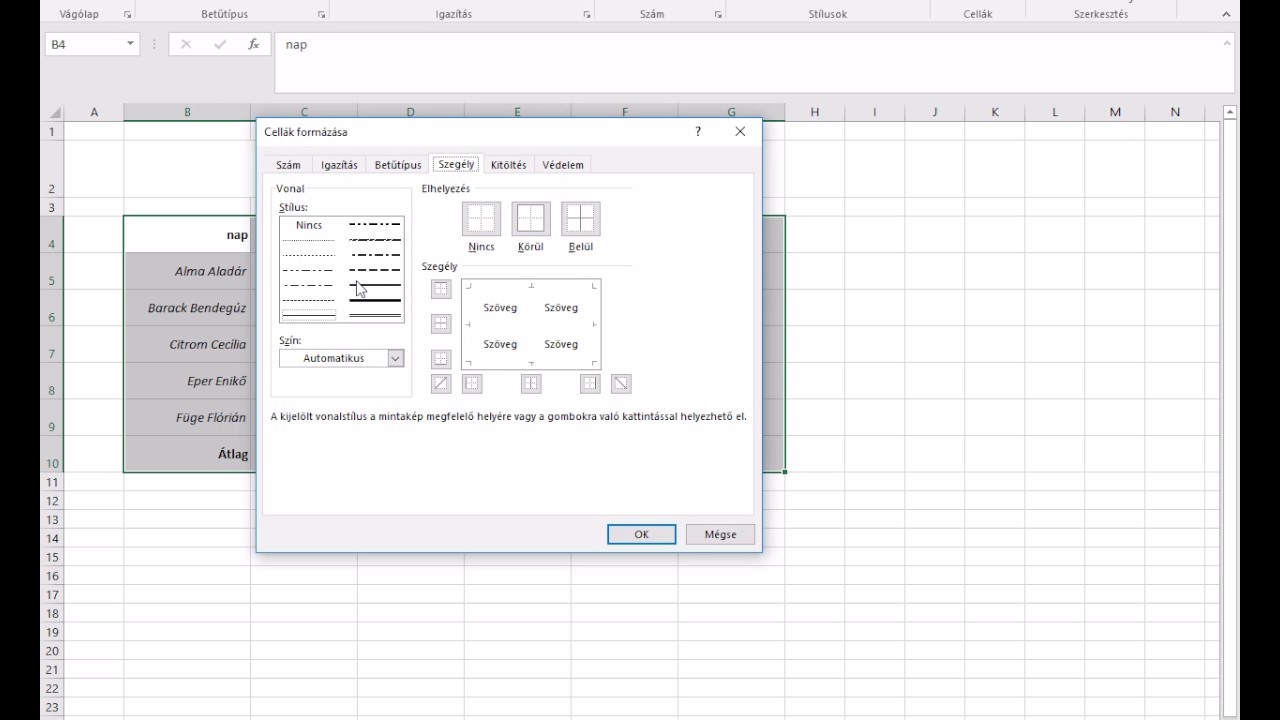Toggle the top border button

(x=441, y=289)
